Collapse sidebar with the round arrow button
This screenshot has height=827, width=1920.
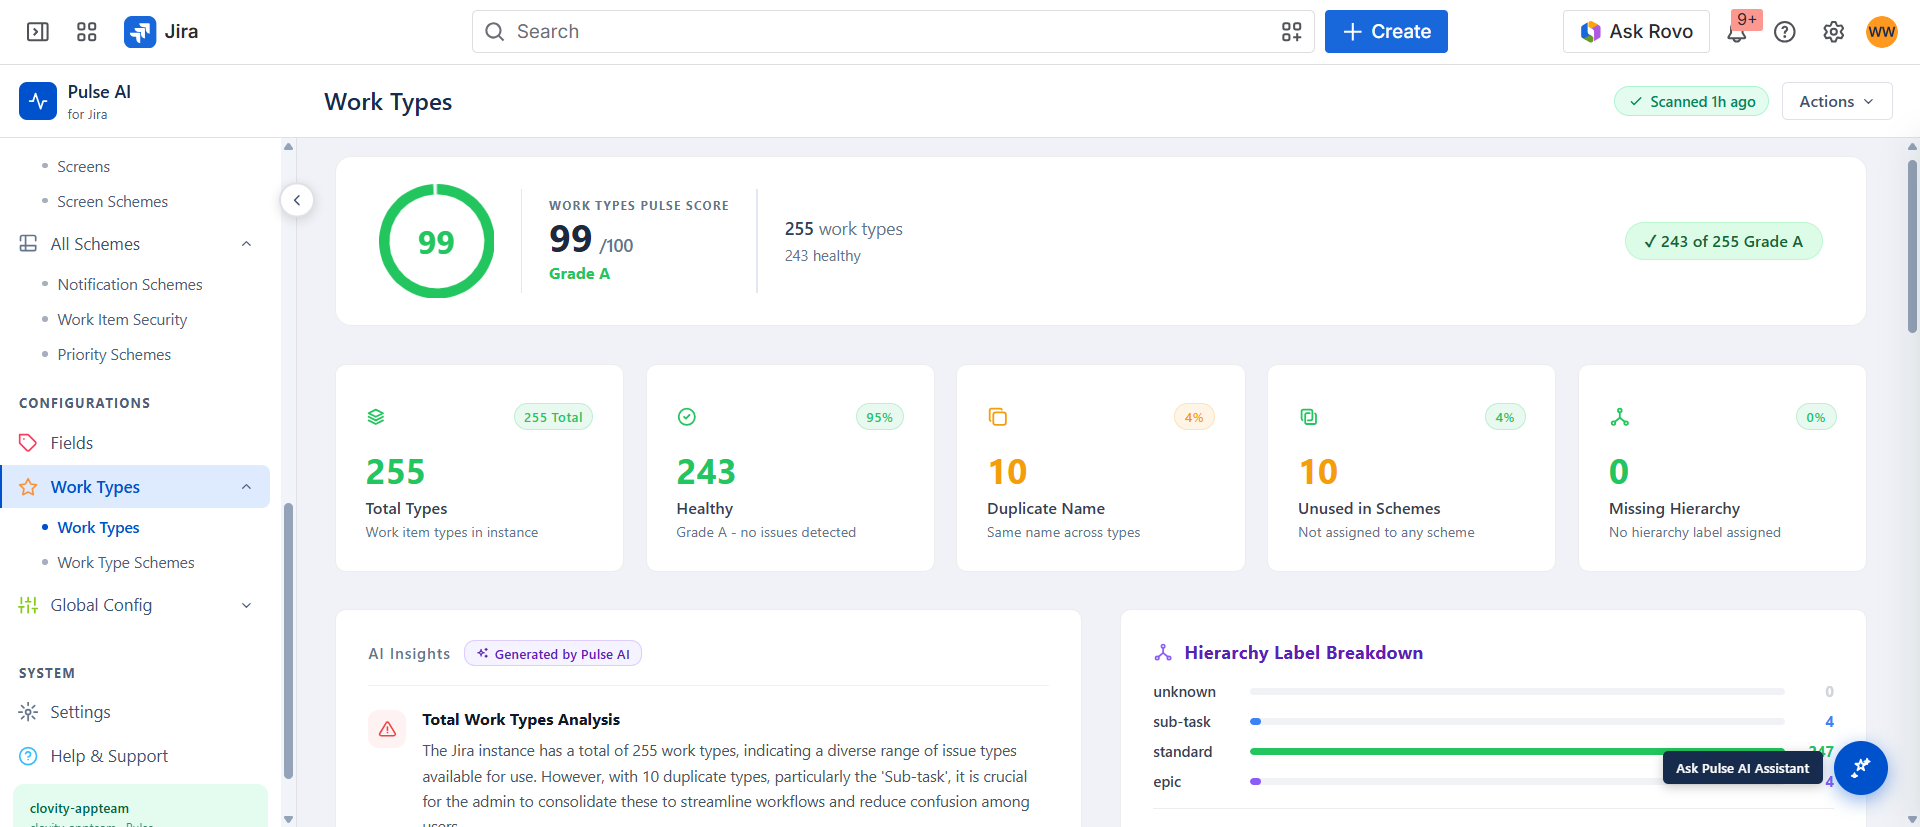tap(297, 200)
